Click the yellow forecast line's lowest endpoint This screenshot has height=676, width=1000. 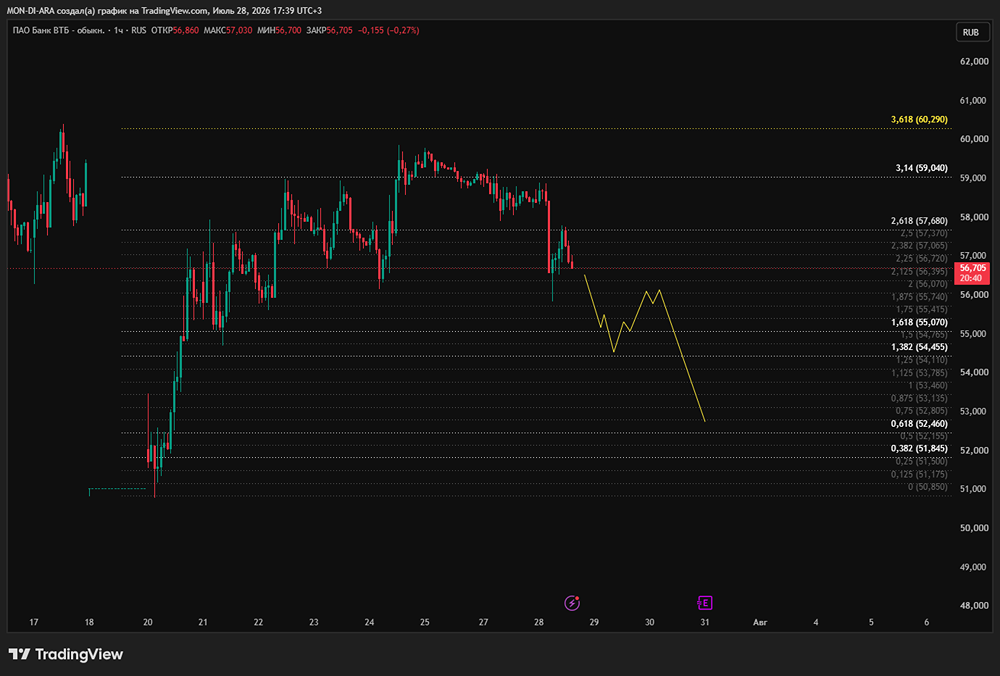pyautogui.click(x=705, y=421)
